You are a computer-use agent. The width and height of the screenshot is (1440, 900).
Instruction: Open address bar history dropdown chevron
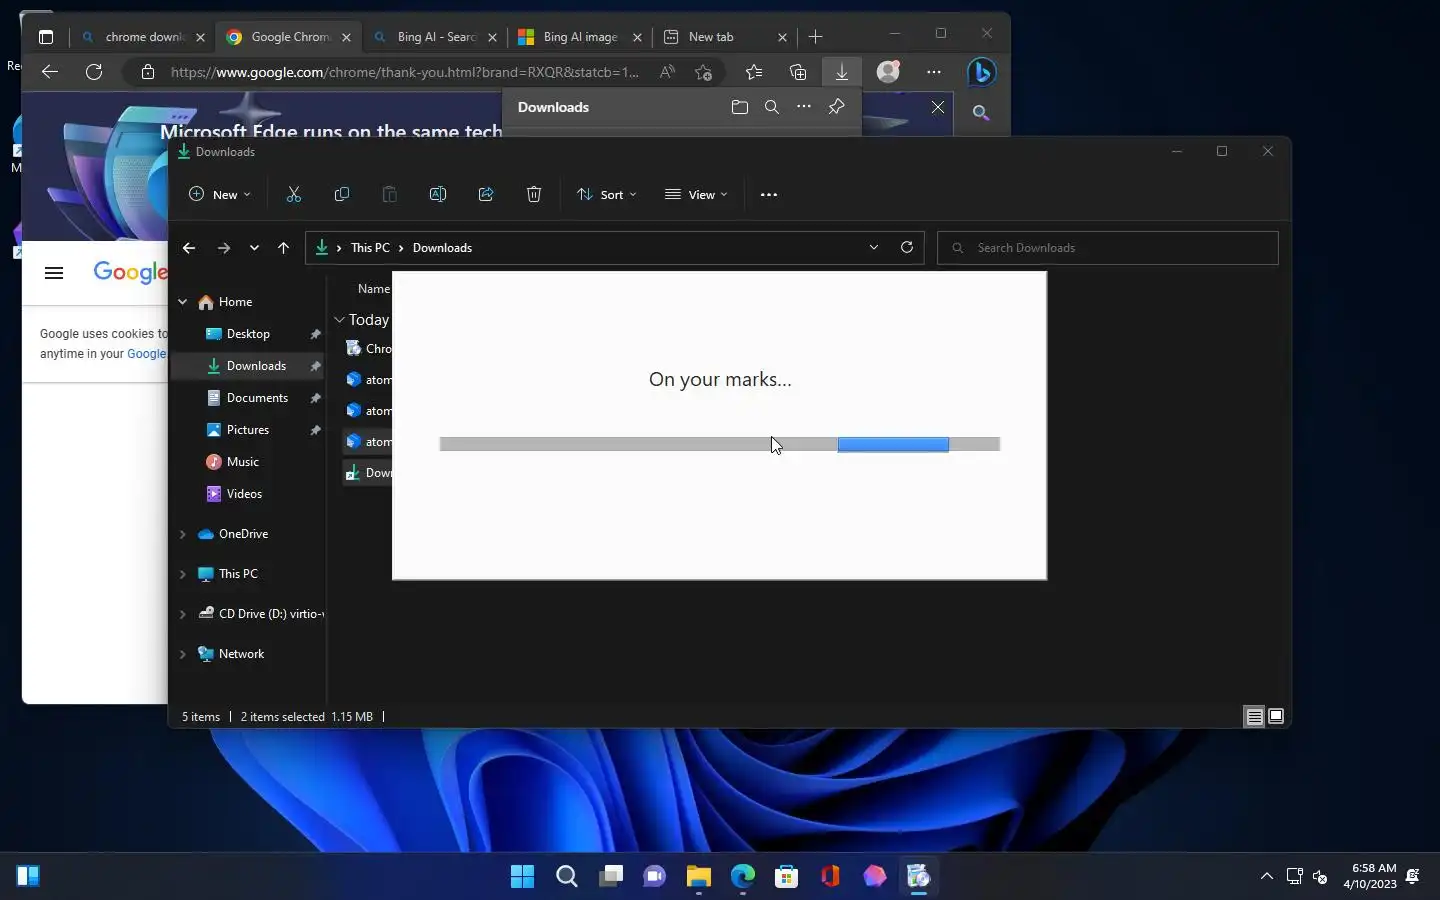pyautogui.click(x=874, y=248)
